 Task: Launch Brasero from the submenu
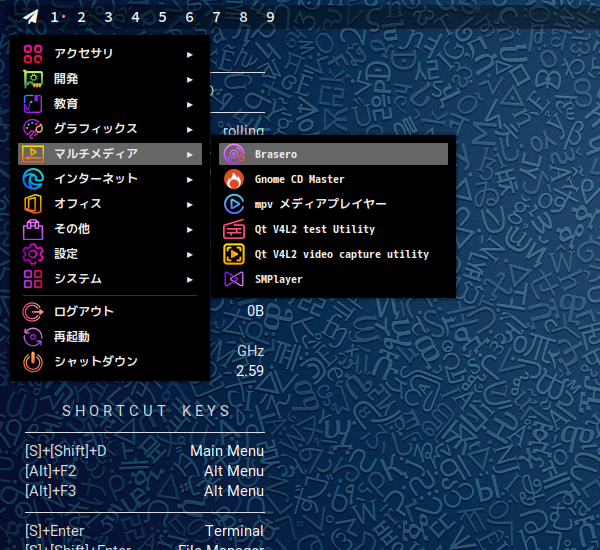click(333, 154)
